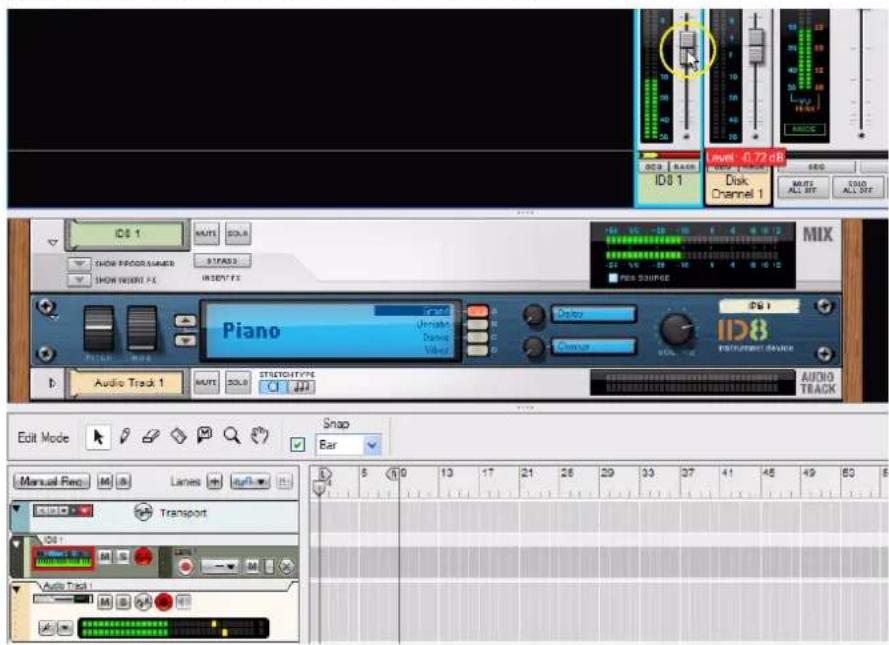
Task: Select the next ID8 sound category with the down arrow
Action: [186, 341]
